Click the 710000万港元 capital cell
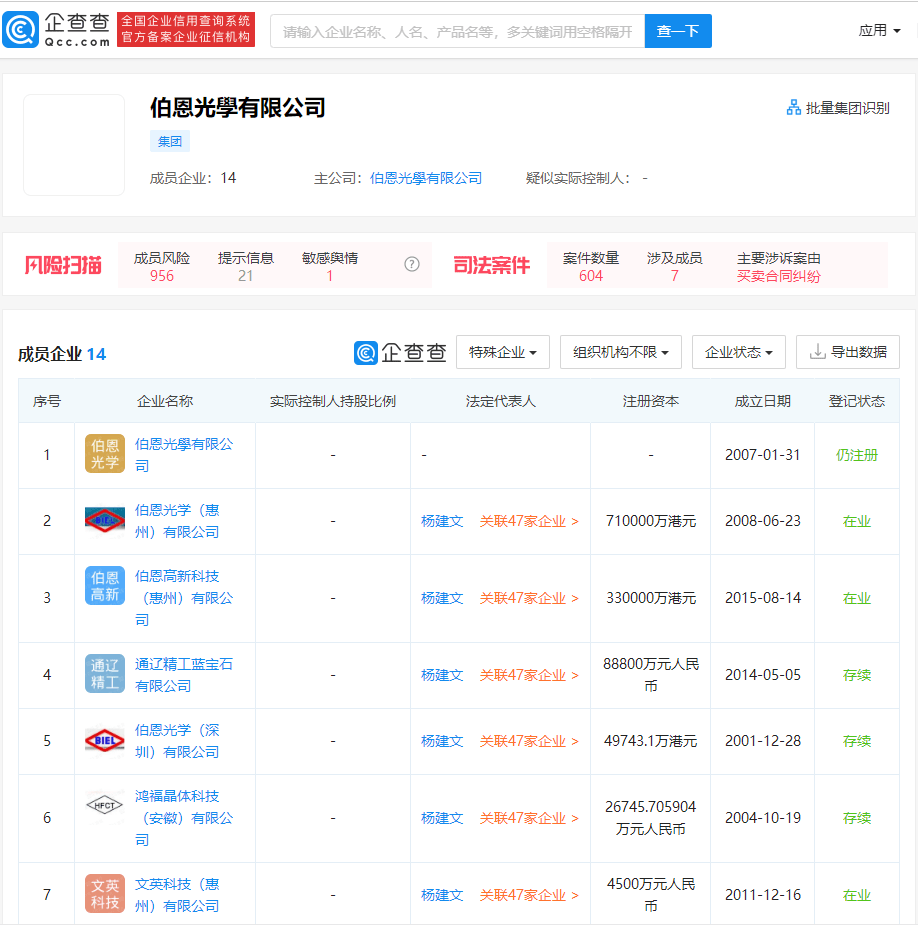Screen dimensions: 918x927 click(650, 521)
